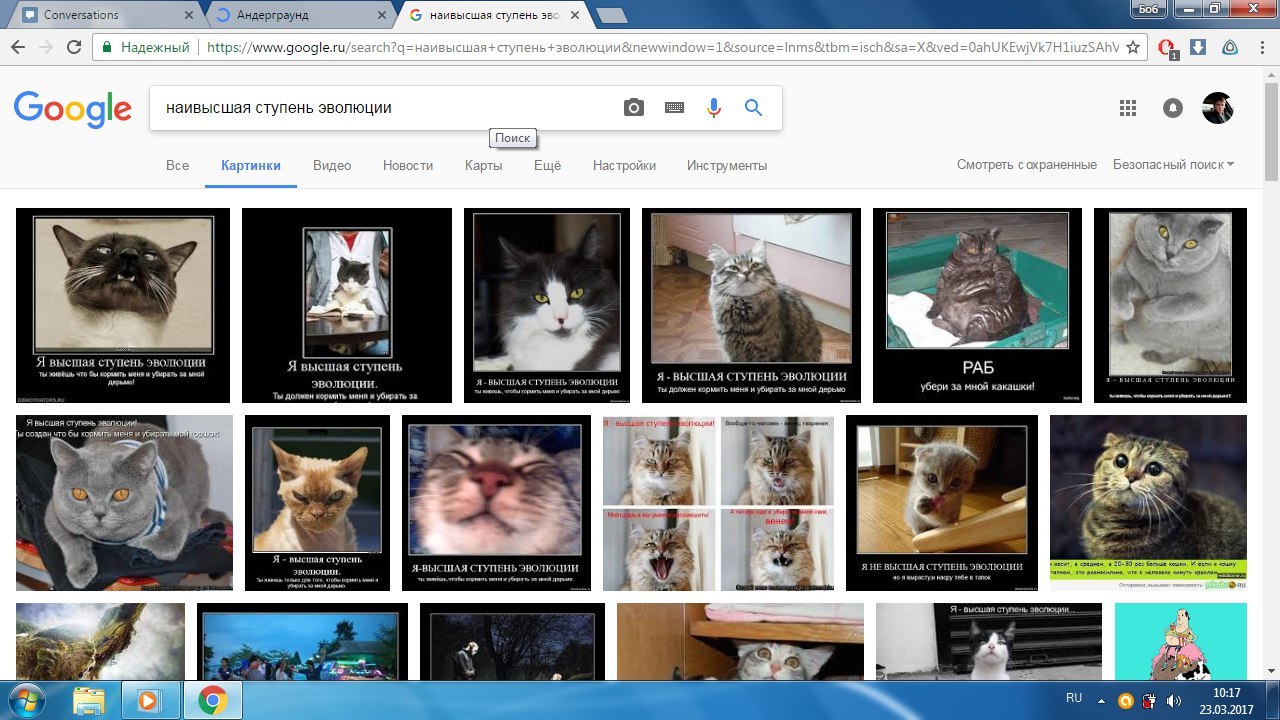
Task: Click Смотреть сохраненные link
Action: tap(1026, 165)
